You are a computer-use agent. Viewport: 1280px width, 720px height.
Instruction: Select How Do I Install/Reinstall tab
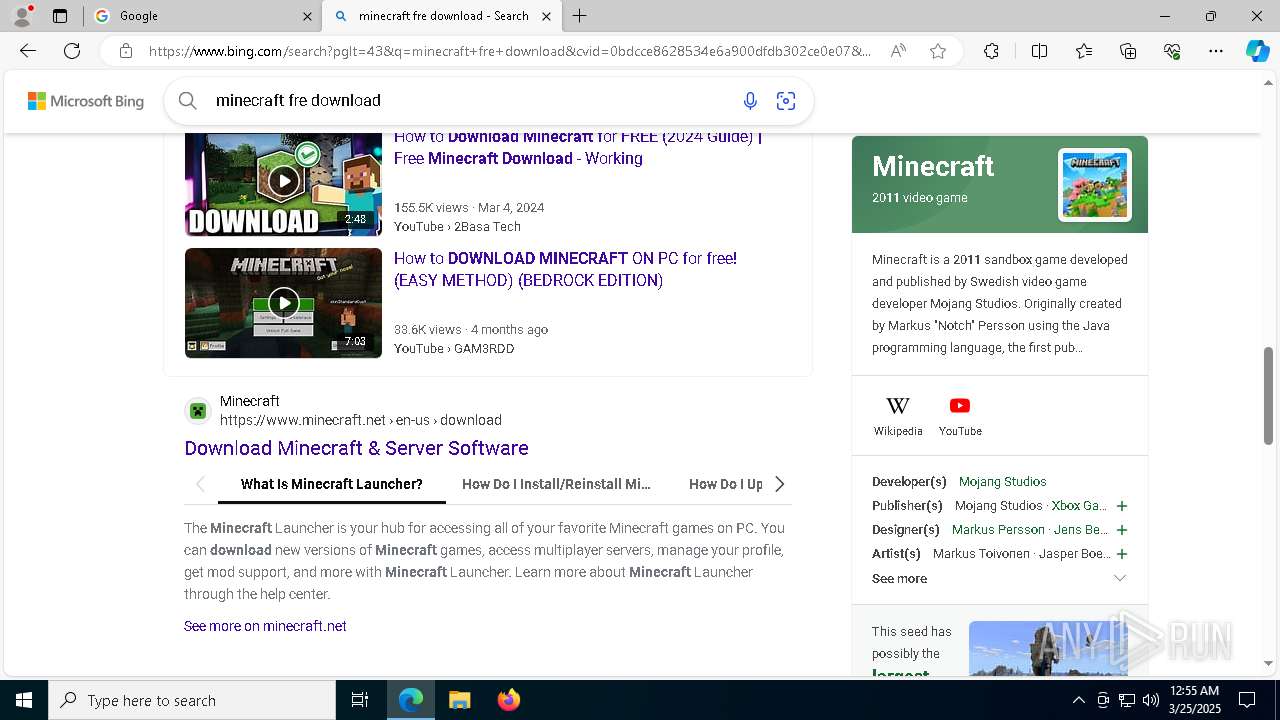556,484
